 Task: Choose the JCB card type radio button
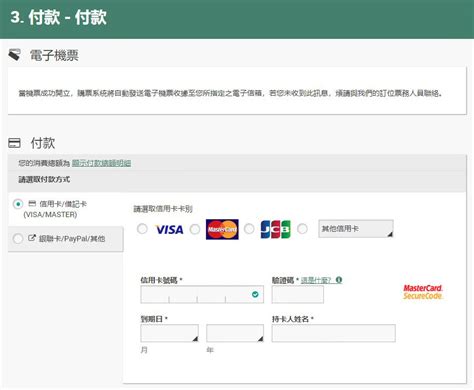[x=249, y=229]
